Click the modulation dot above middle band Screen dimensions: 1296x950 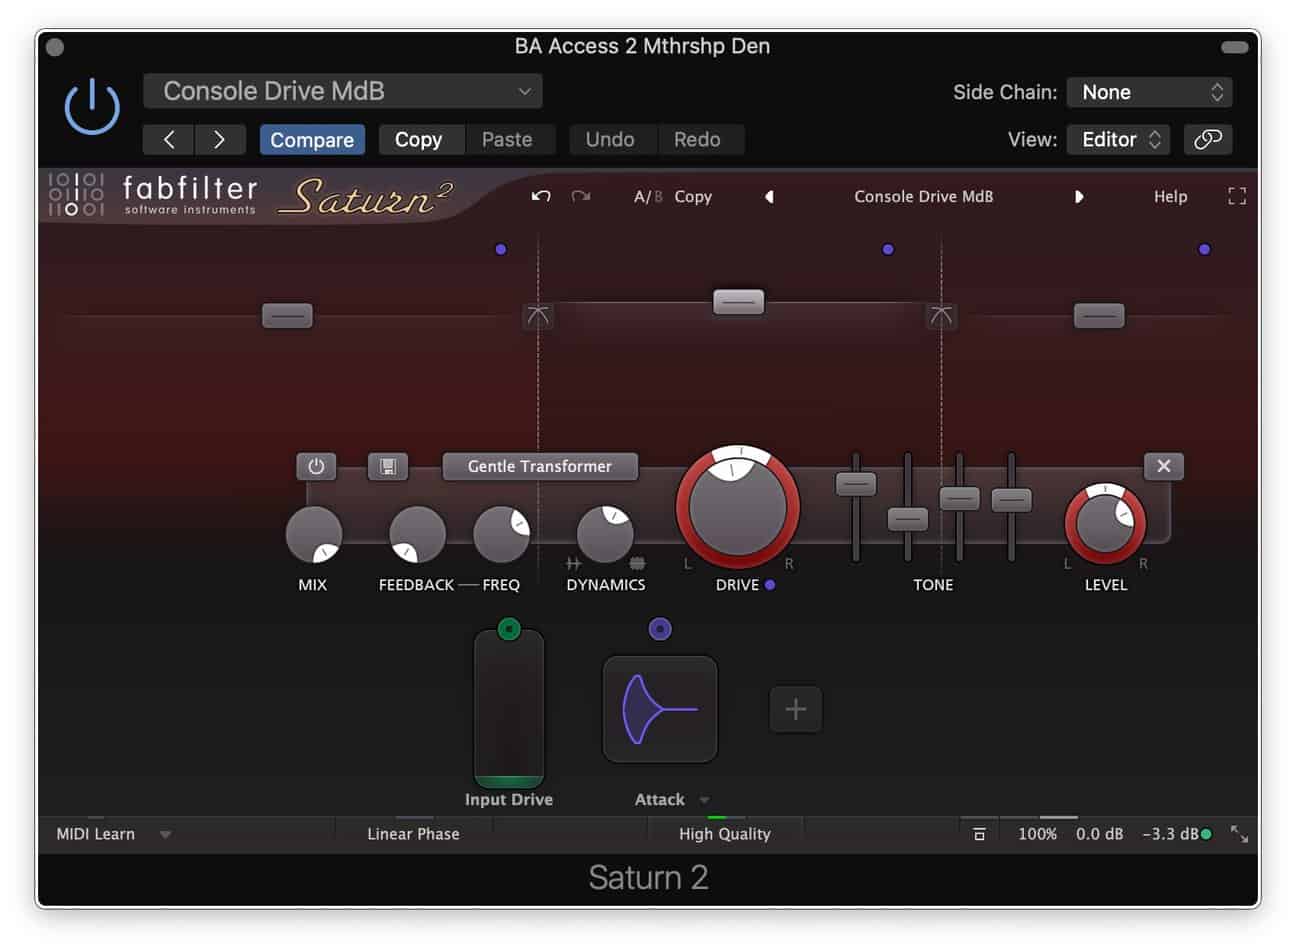888,250
